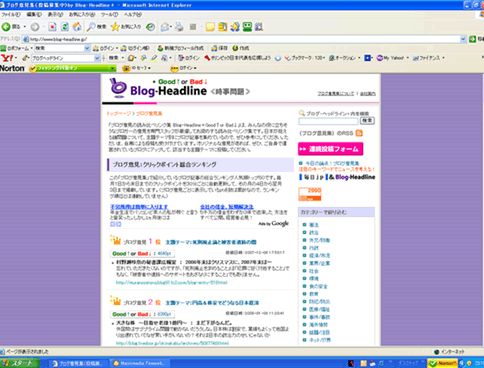Click the Blog-Headline RSS orange feed icon
The width and height of the screenshot is (484, 368).
(359, 133)
